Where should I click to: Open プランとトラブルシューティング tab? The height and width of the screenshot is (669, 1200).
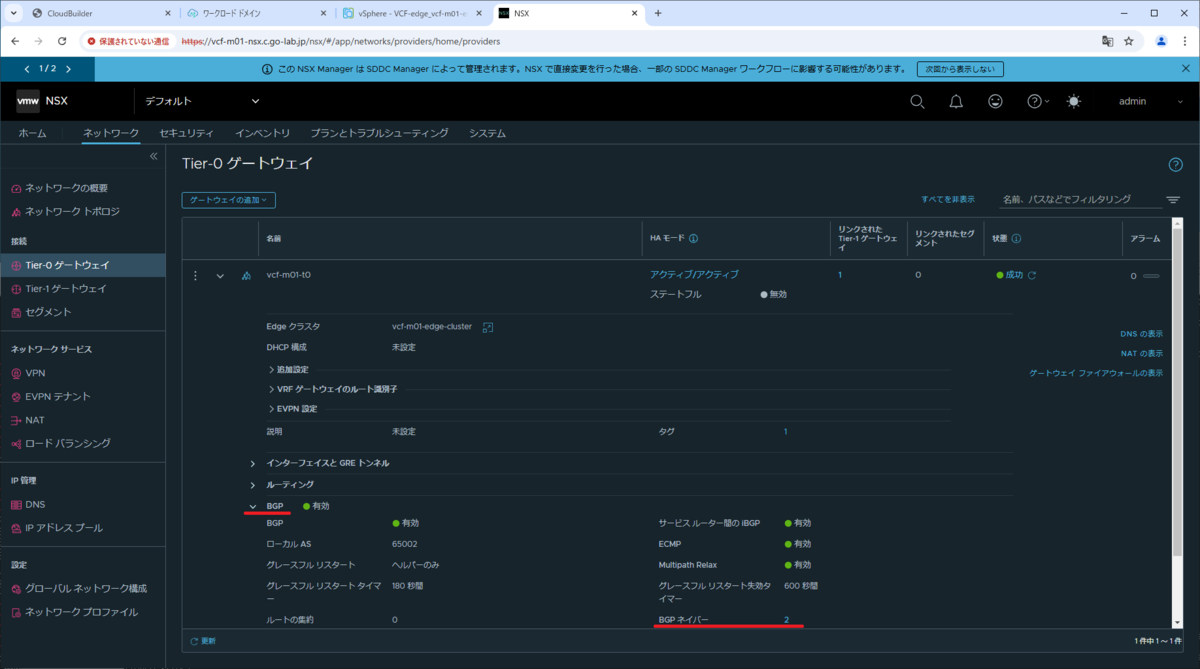click(379, 133)
